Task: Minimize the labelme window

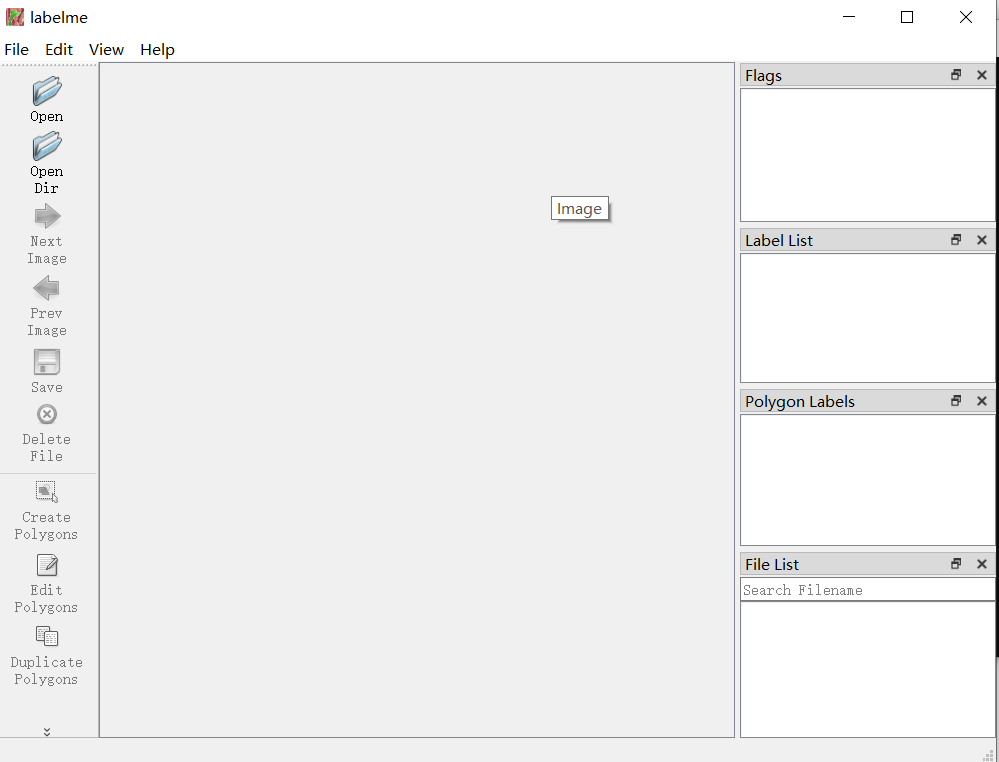Action: (849, 17)
